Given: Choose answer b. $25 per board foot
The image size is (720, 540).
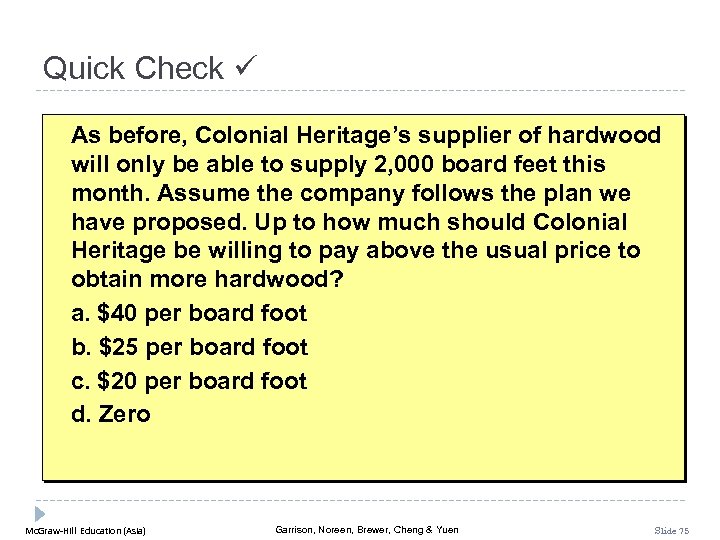Looking at the screenshot, I should tap(189, 347).
